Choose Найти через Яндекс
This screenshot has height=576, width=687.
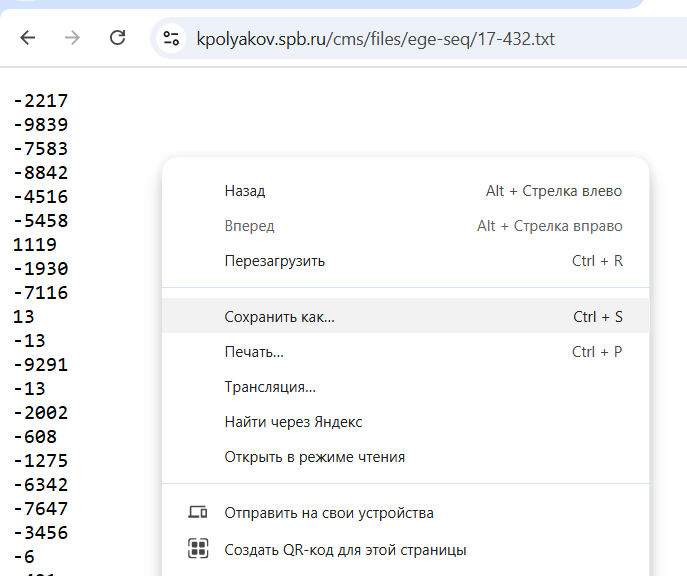tap(406, 422)
